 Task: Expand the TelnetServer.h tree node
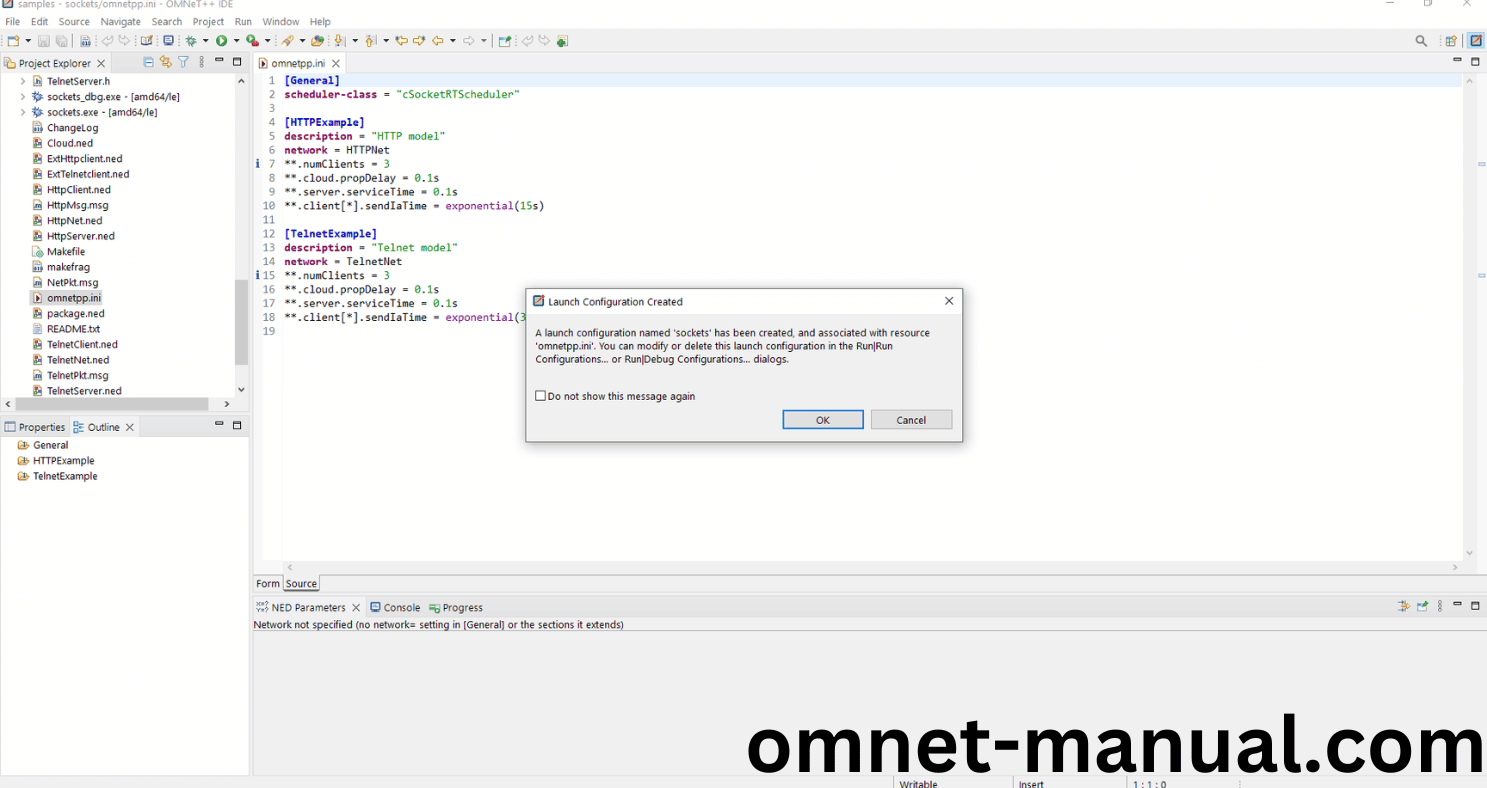23,81
